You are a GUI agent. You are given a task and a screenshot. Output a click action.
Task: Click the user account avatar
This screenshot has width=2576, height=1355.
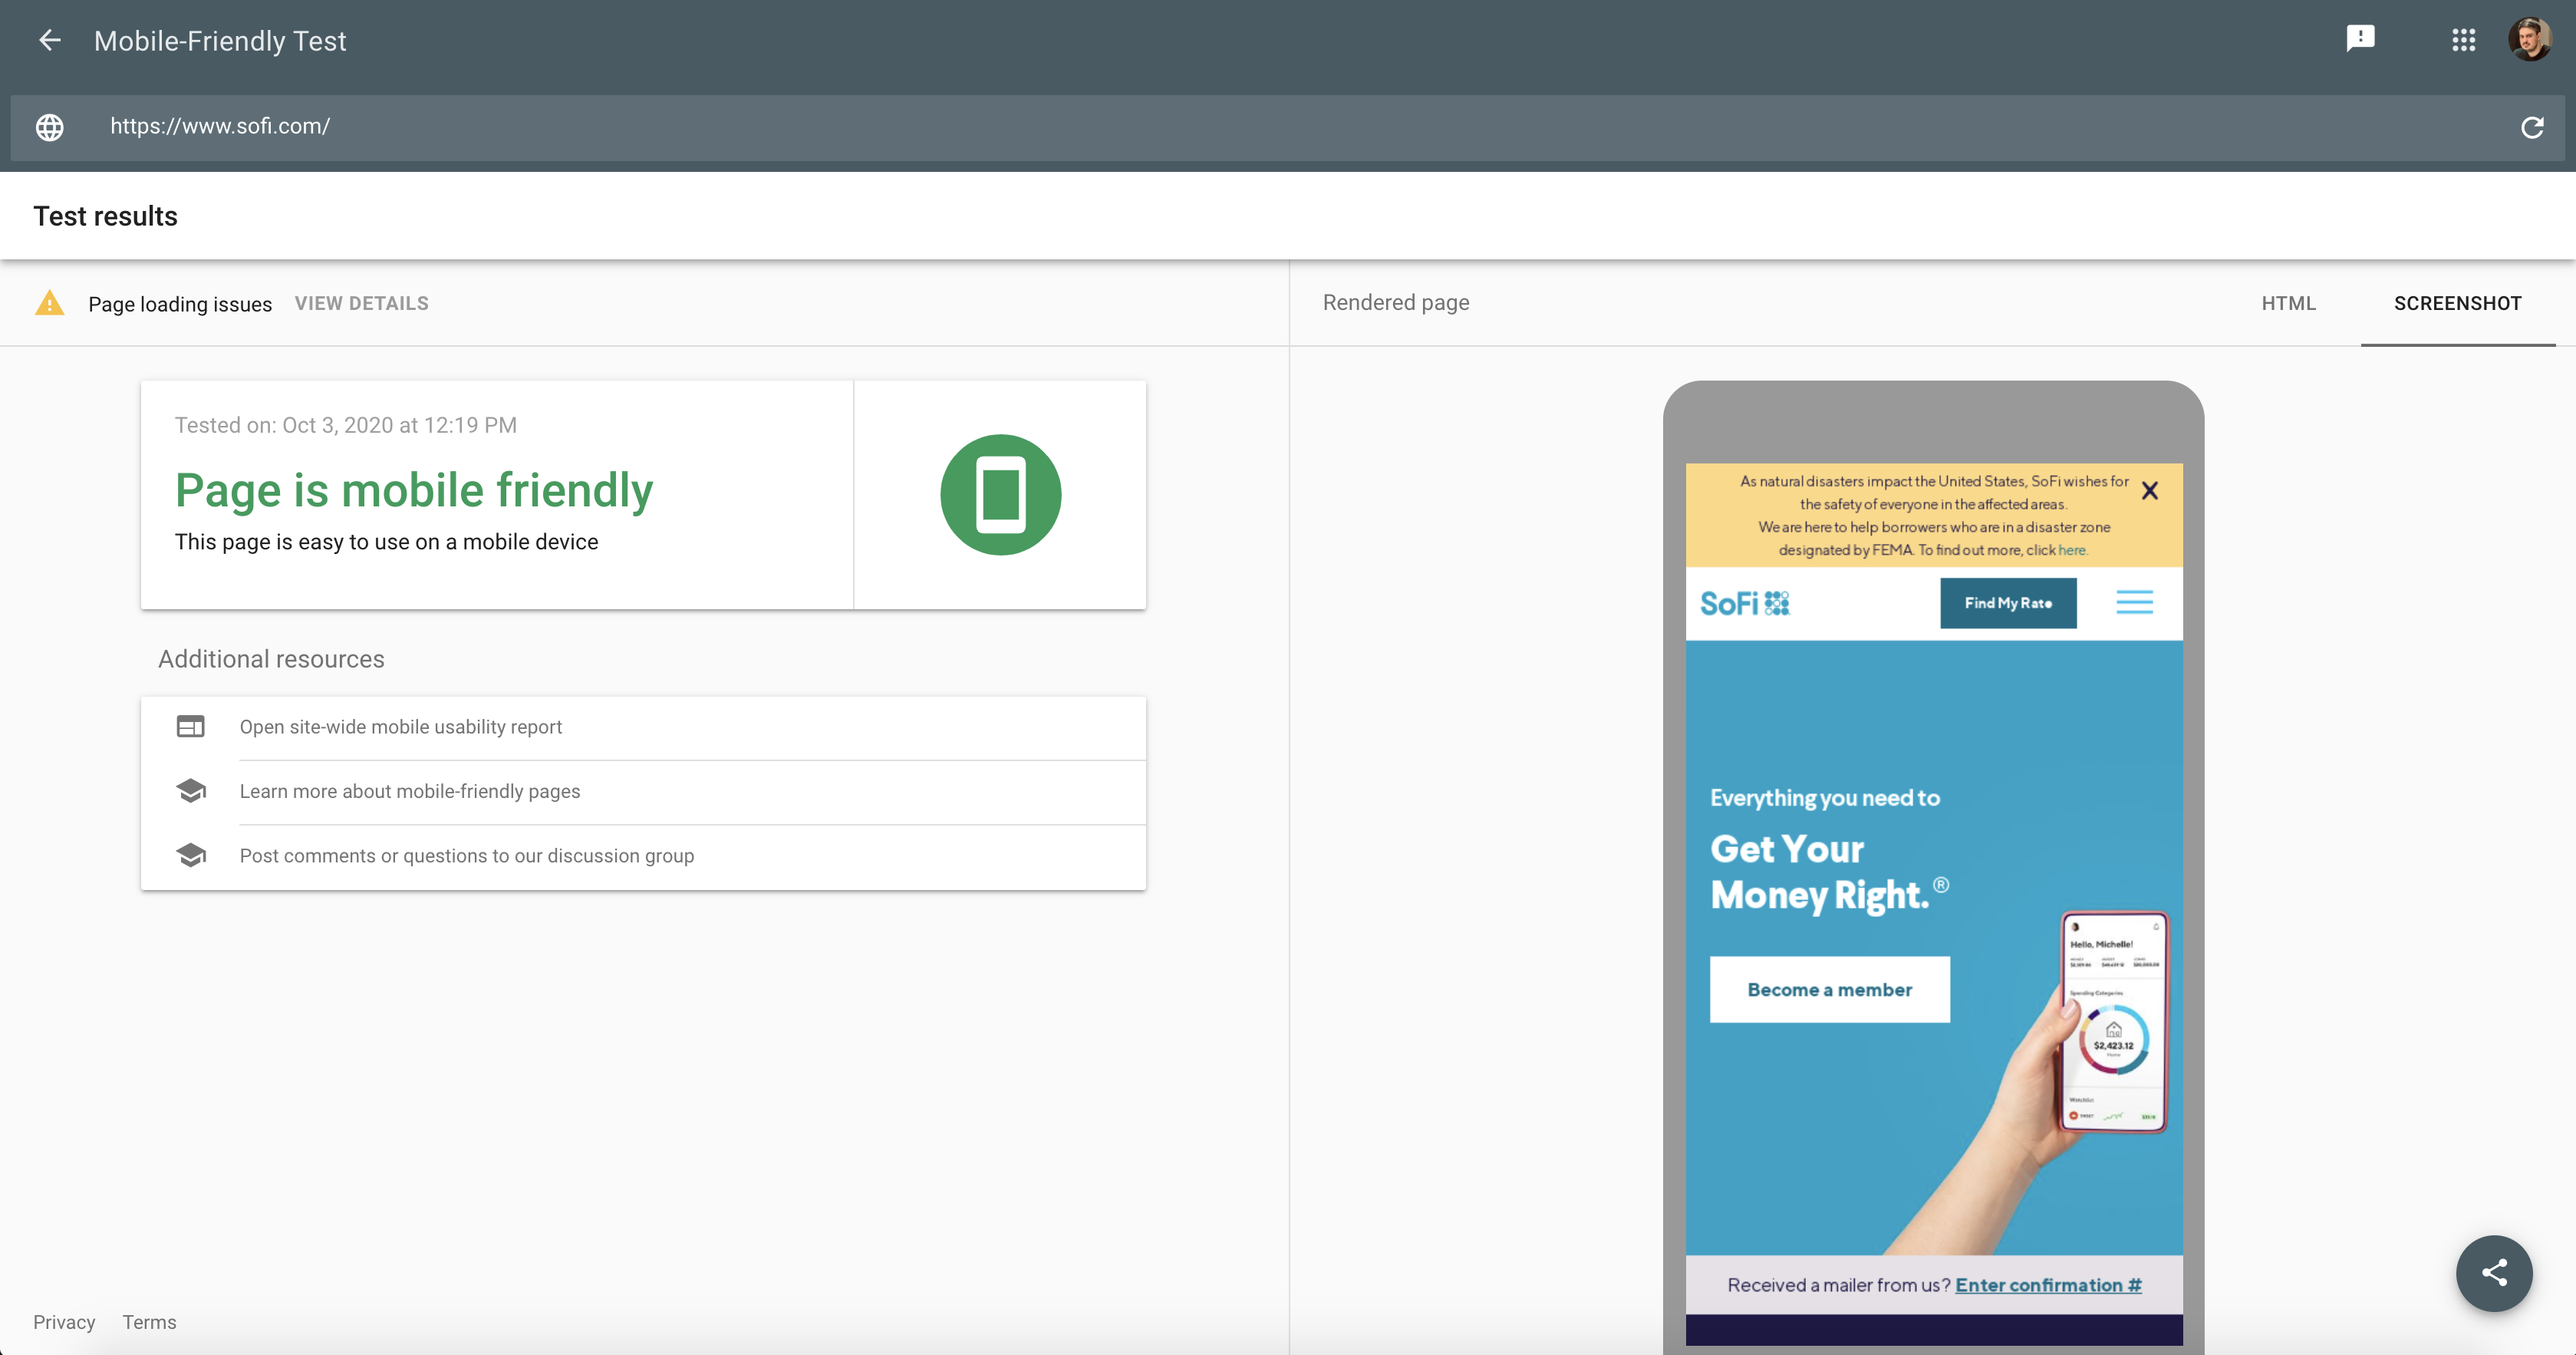(x=2530, y=40)
